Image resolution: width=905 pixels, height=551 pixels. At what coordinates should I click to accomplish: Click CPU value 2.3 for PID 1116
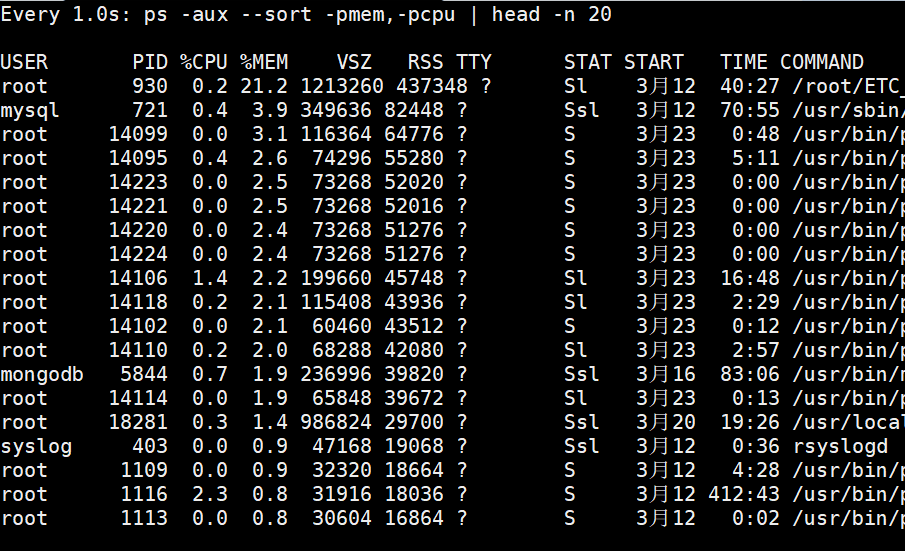(210, 494)
